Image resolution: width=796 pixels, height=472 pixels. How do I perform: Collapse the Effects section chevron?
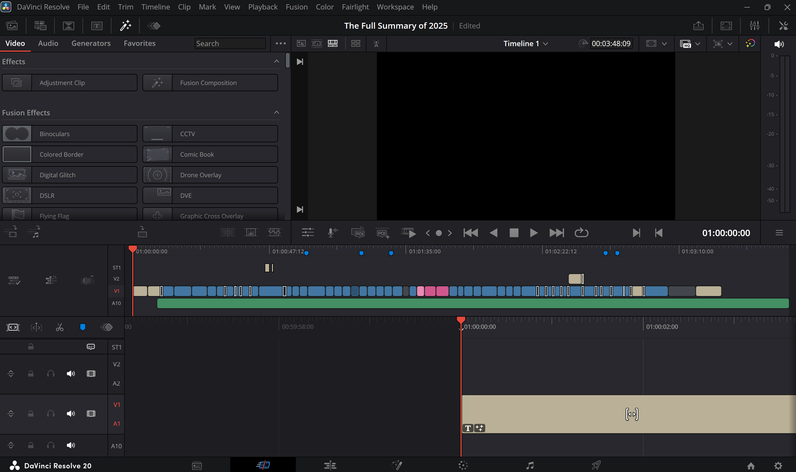[277, 62]
